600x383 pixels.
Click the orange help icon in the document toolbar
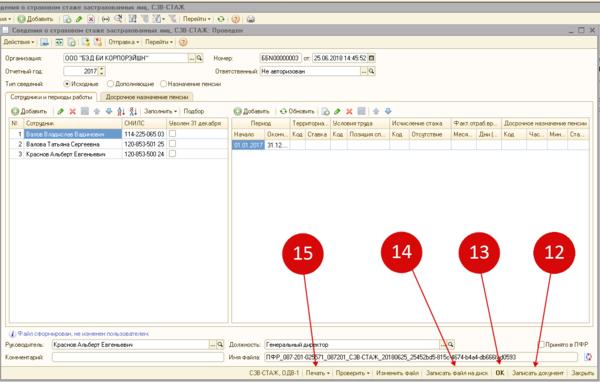click(183, 42)
